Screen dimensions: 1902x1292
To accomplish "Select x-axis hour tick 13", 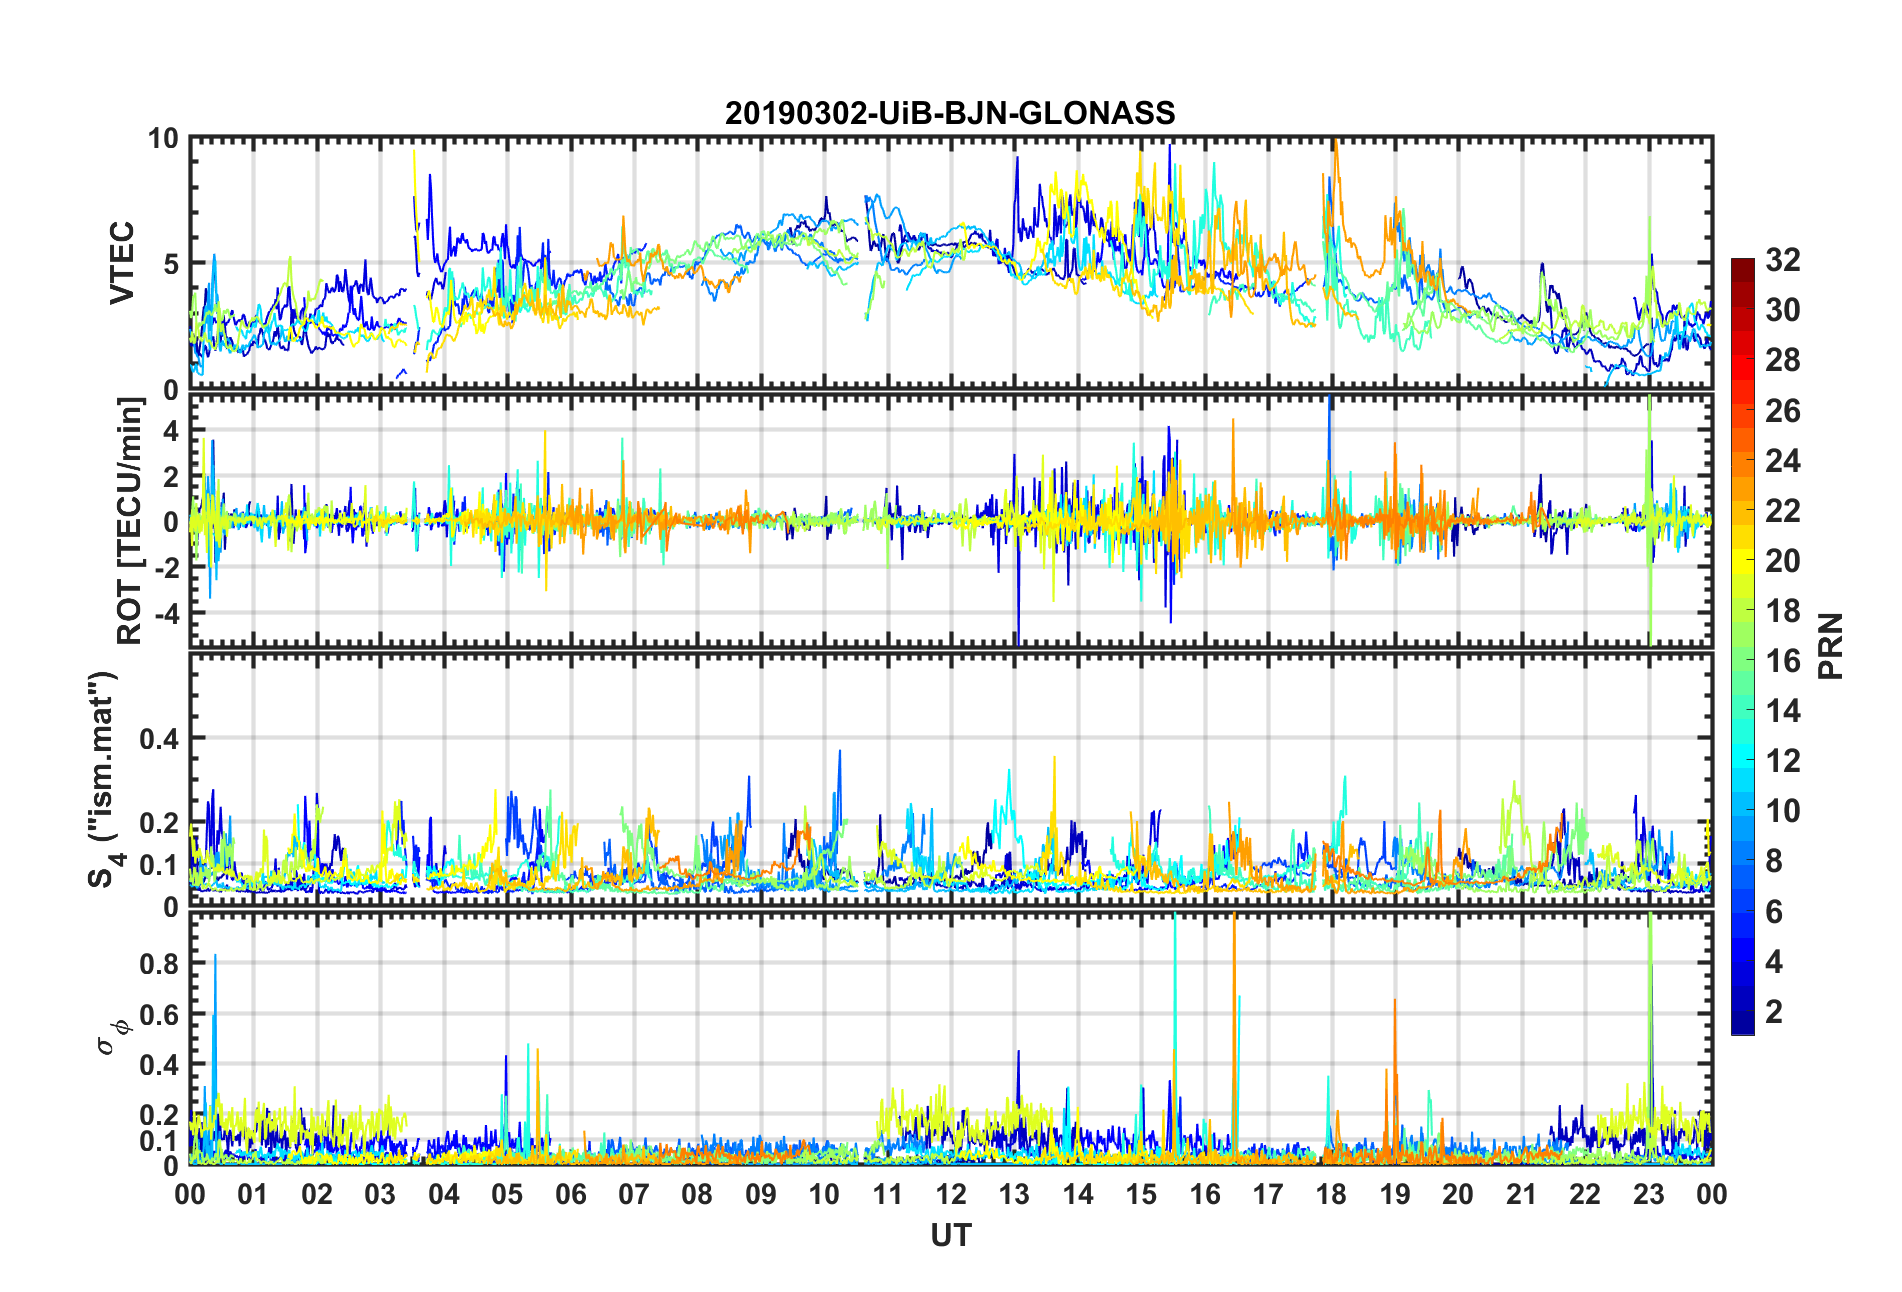I will point(1014,1194).
